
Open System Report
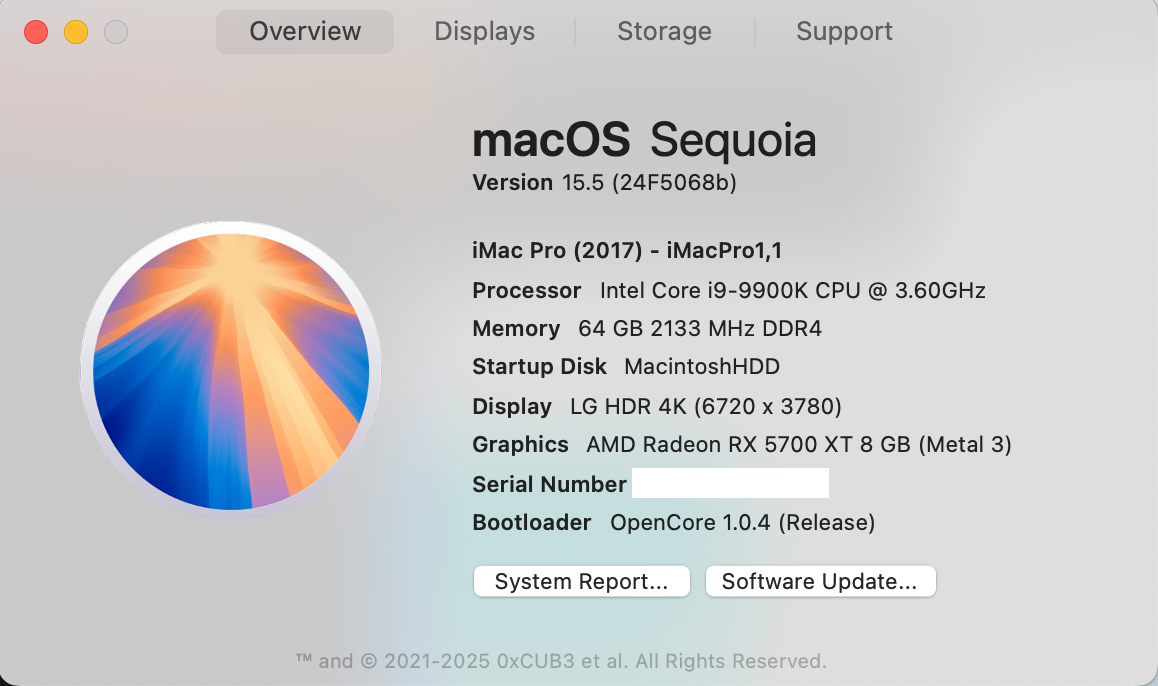click(581, 582)
